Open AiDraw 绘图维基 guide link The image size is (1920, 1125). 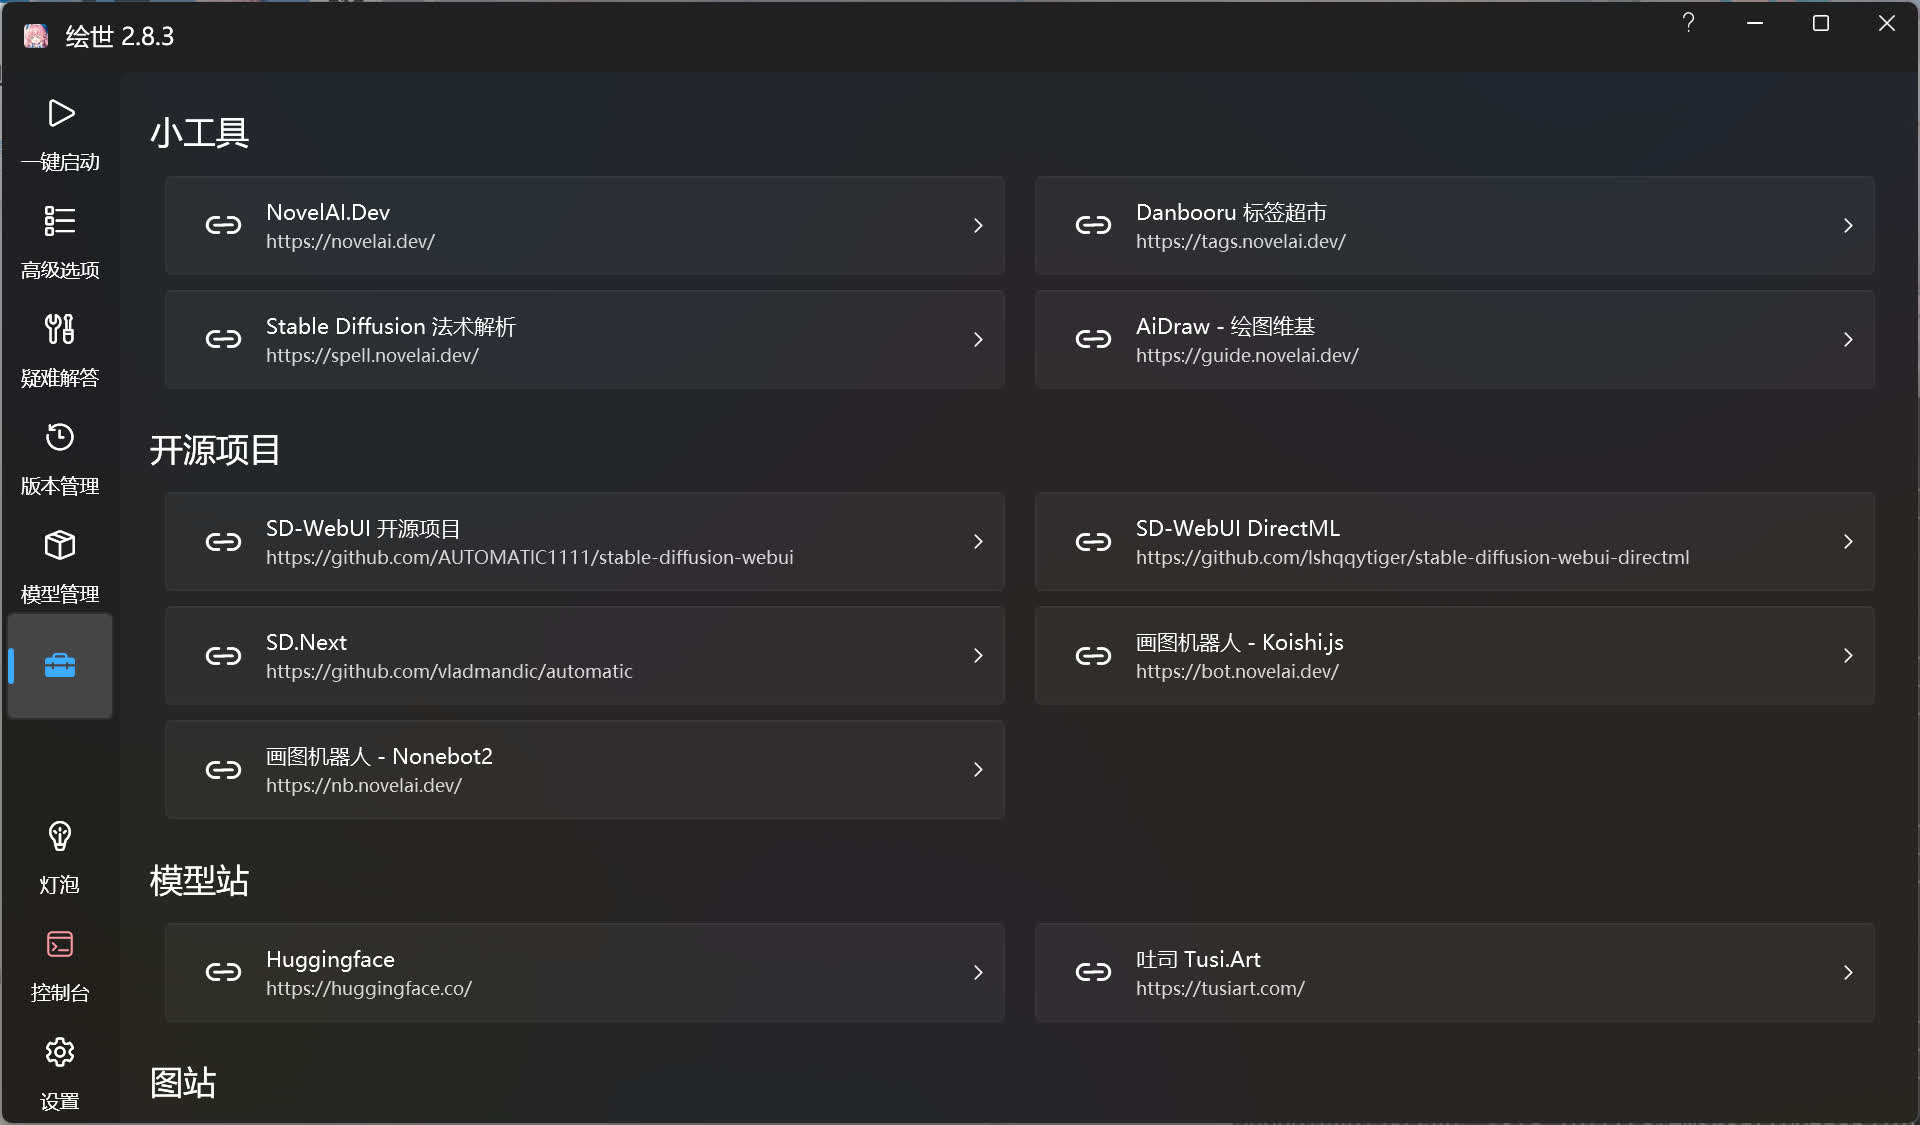click(1454, 340)
